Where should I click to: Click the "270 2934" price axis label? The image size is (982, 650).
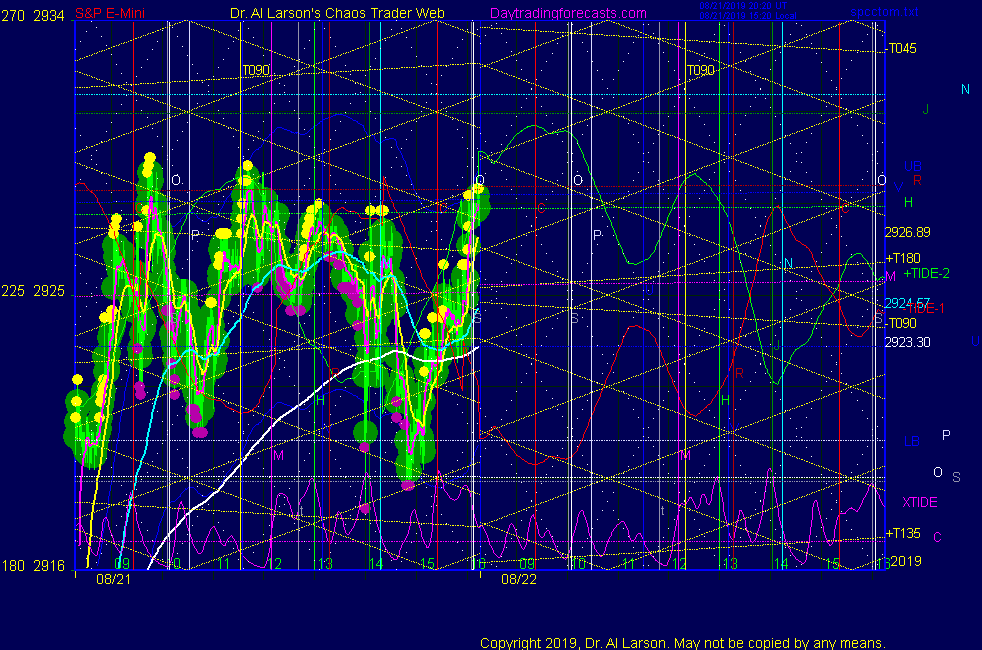pyautogui.click(x=33, y=16)
